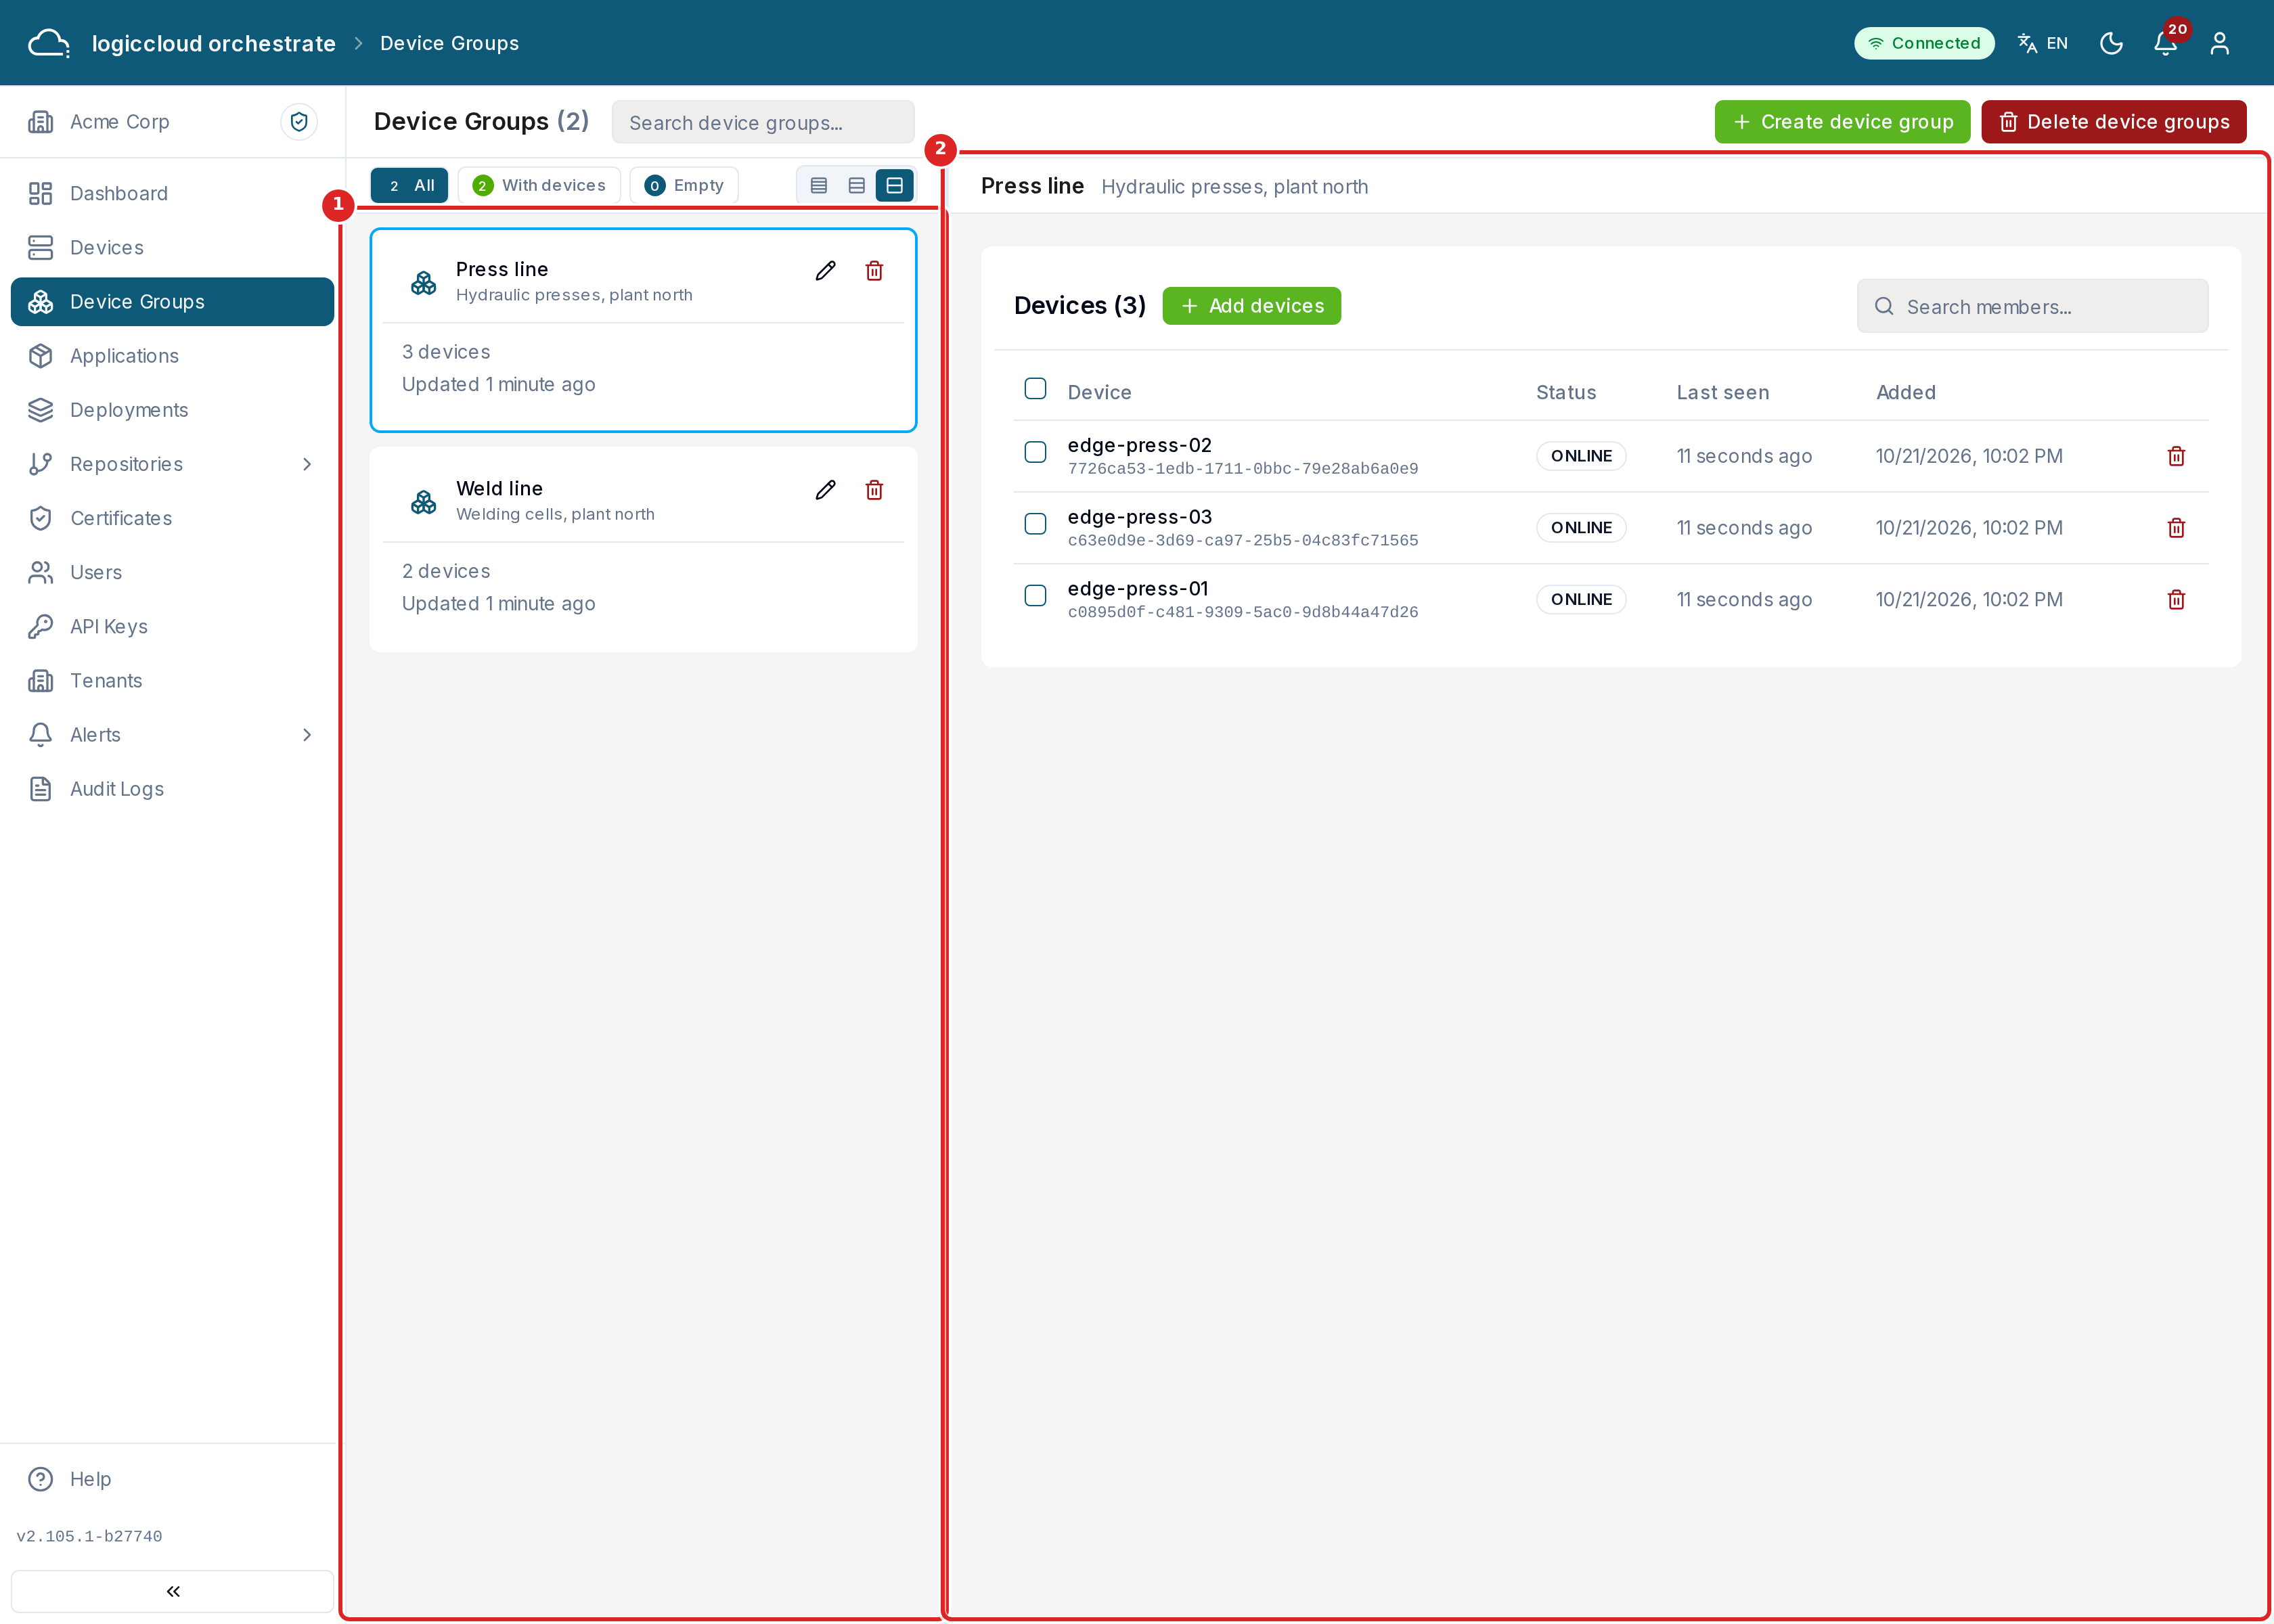Viewport: 2274px width, 1624px height.
Task: Open the EN language selector
Action: point(2043,43)
